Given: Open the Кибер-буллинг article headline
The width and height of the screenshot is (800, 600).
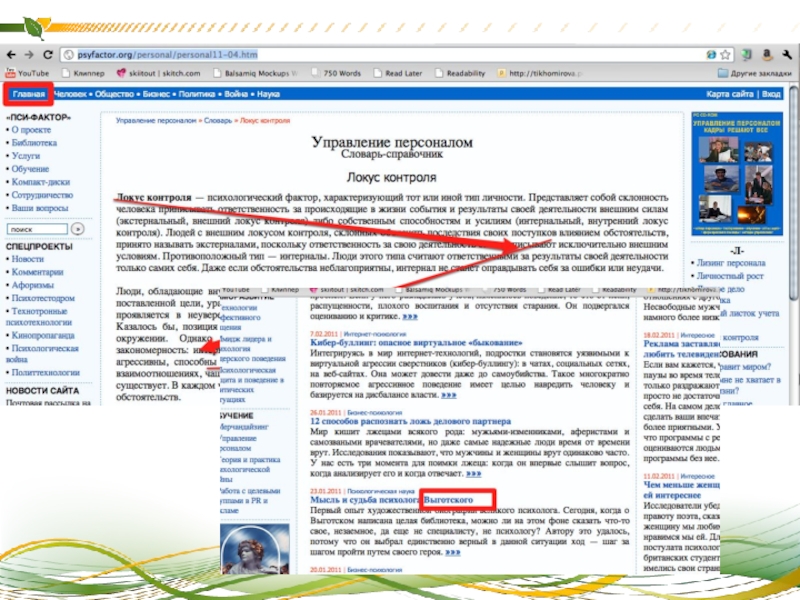Looking at the screenshot, I should [x=416, y=342].
